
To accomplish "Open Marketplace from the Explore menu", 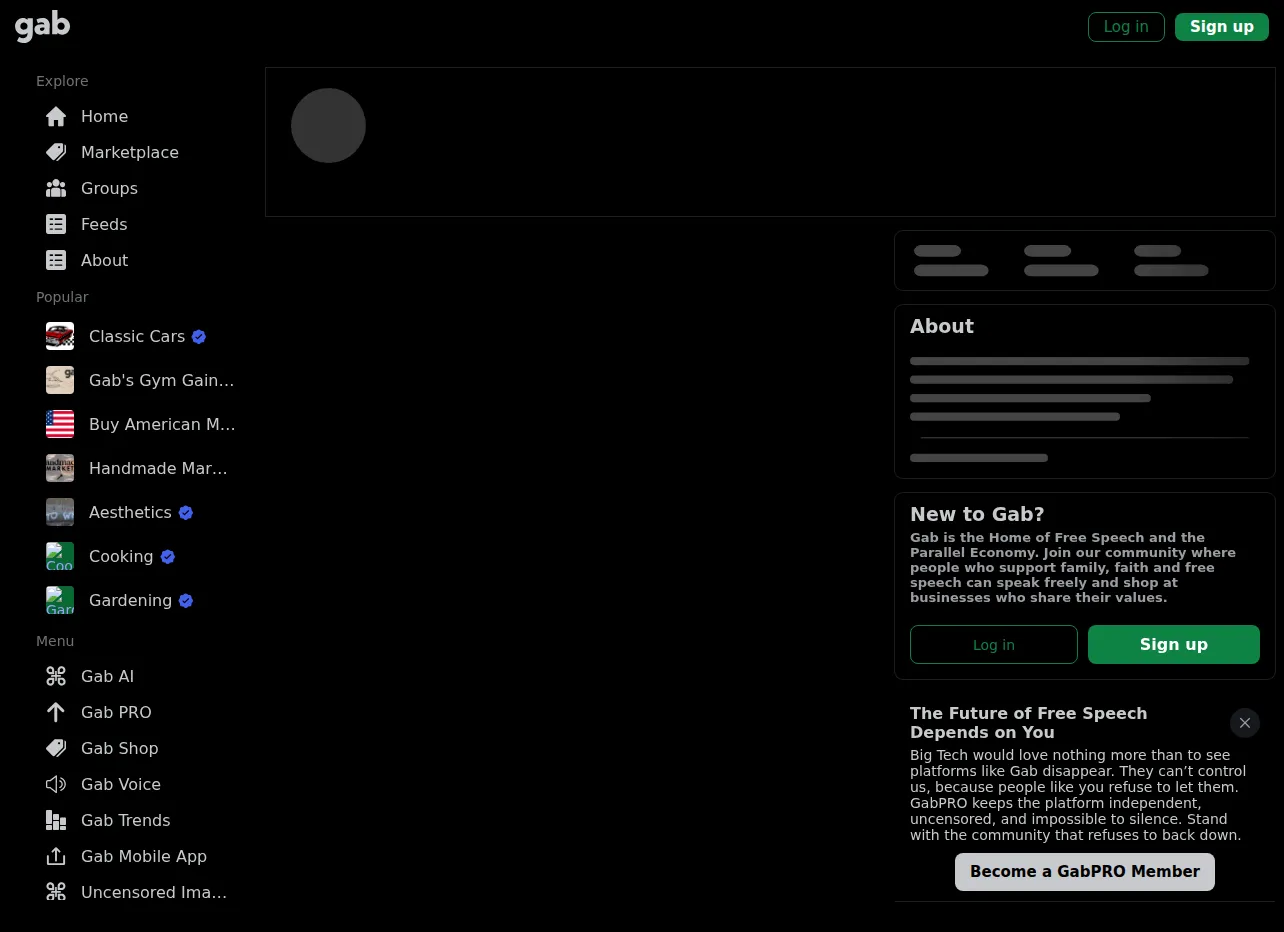I will pyautogui.click(x=130, y=153).
